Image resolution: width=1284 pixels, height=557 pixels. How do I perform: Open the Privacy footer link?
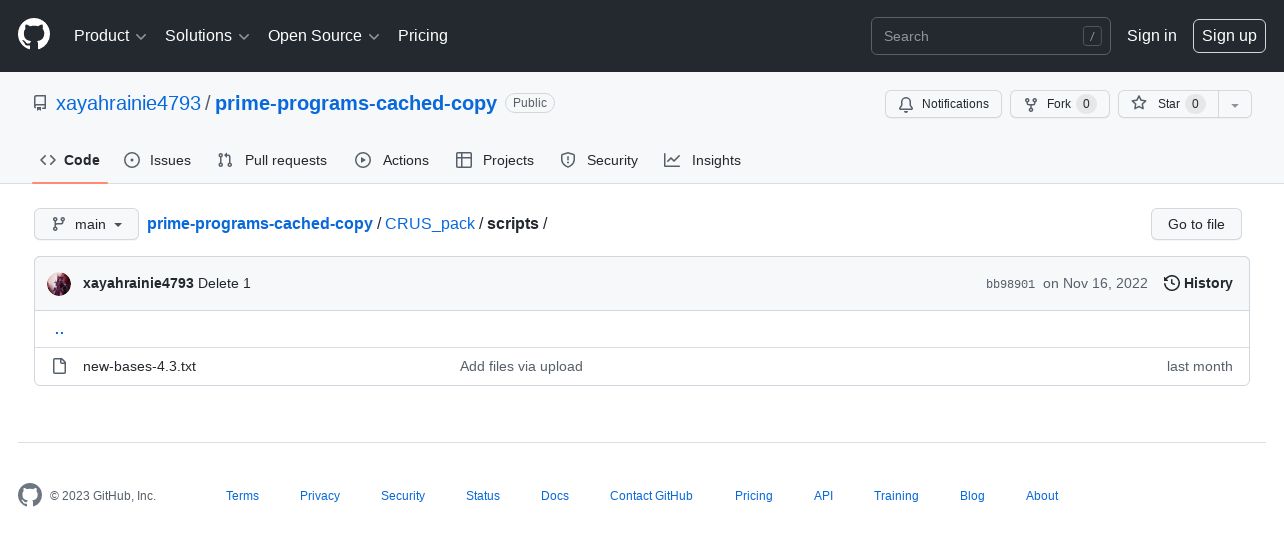(x=320, y=496)
